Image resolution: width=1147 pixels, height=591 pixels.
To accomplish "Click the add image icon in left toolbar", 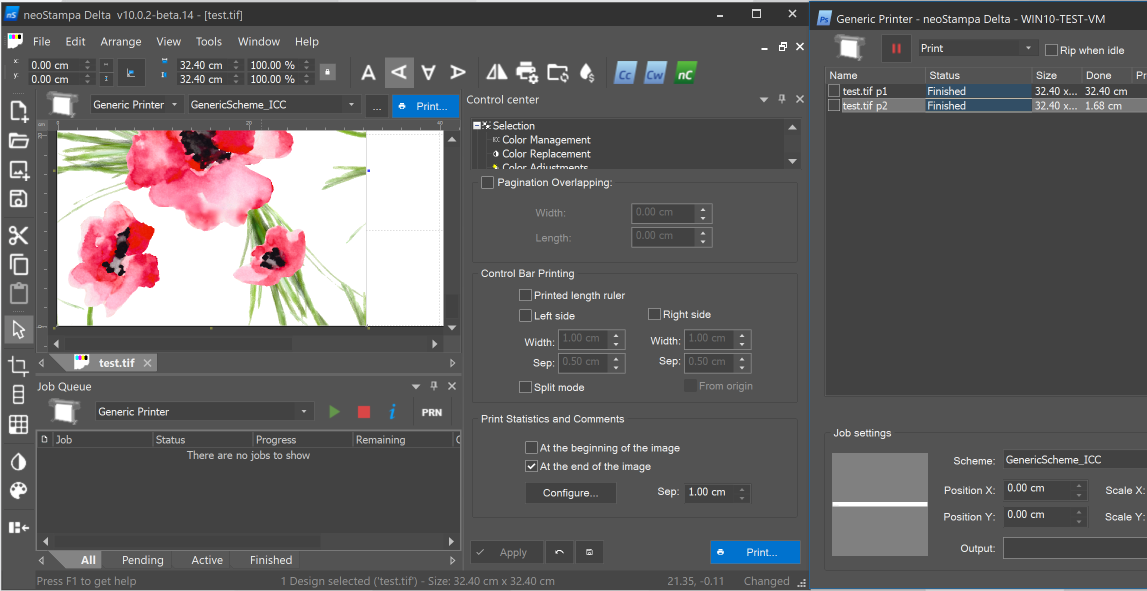I will [18, 170].
